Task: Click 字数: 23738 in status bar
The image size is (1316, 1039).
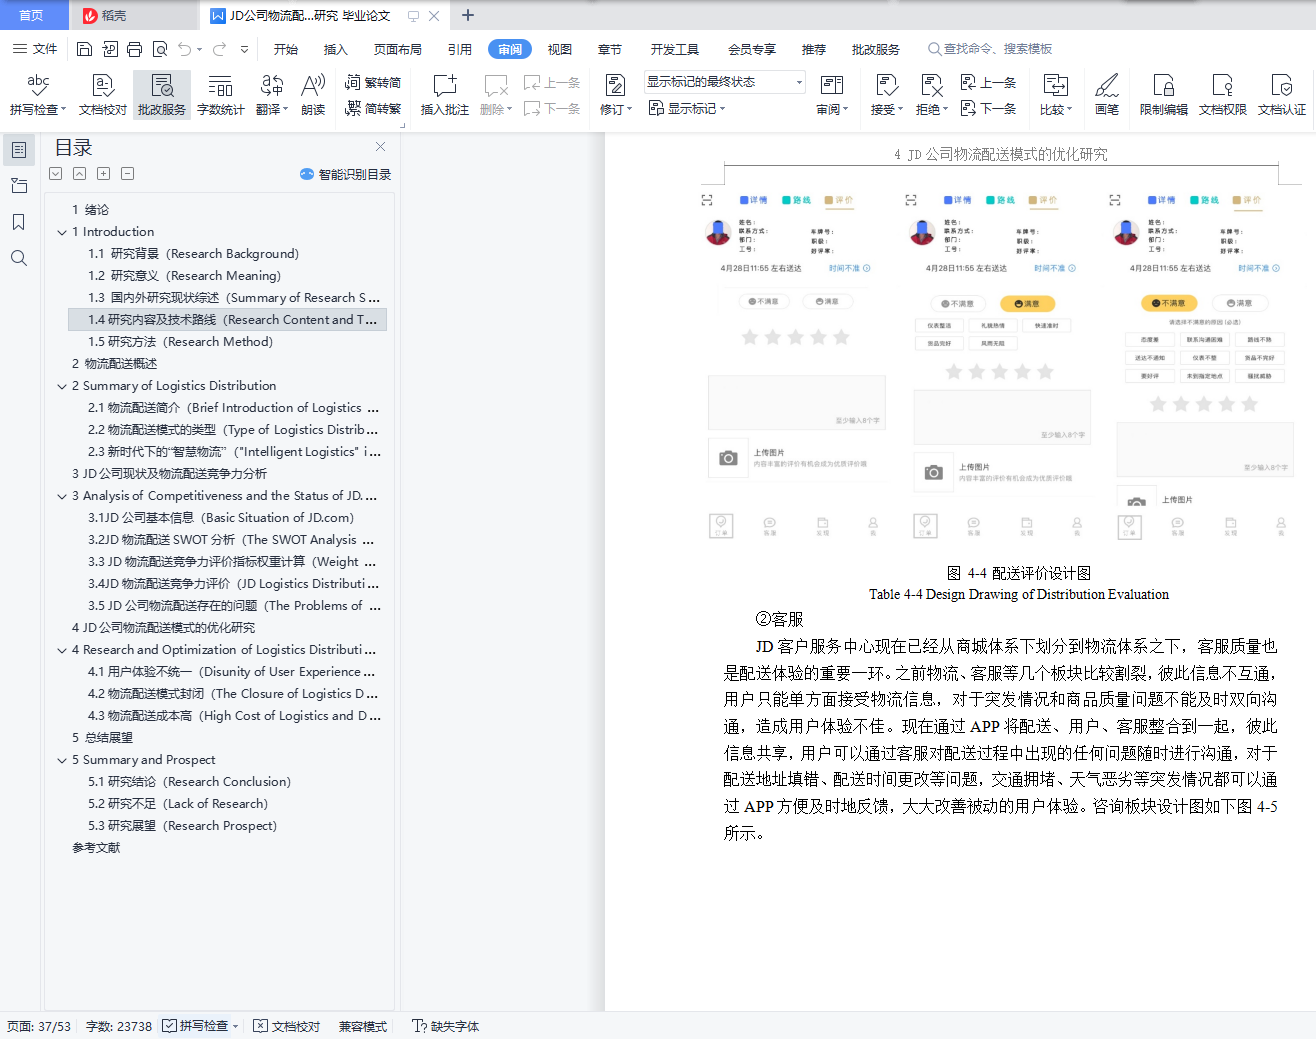Action: (119, 1026)
